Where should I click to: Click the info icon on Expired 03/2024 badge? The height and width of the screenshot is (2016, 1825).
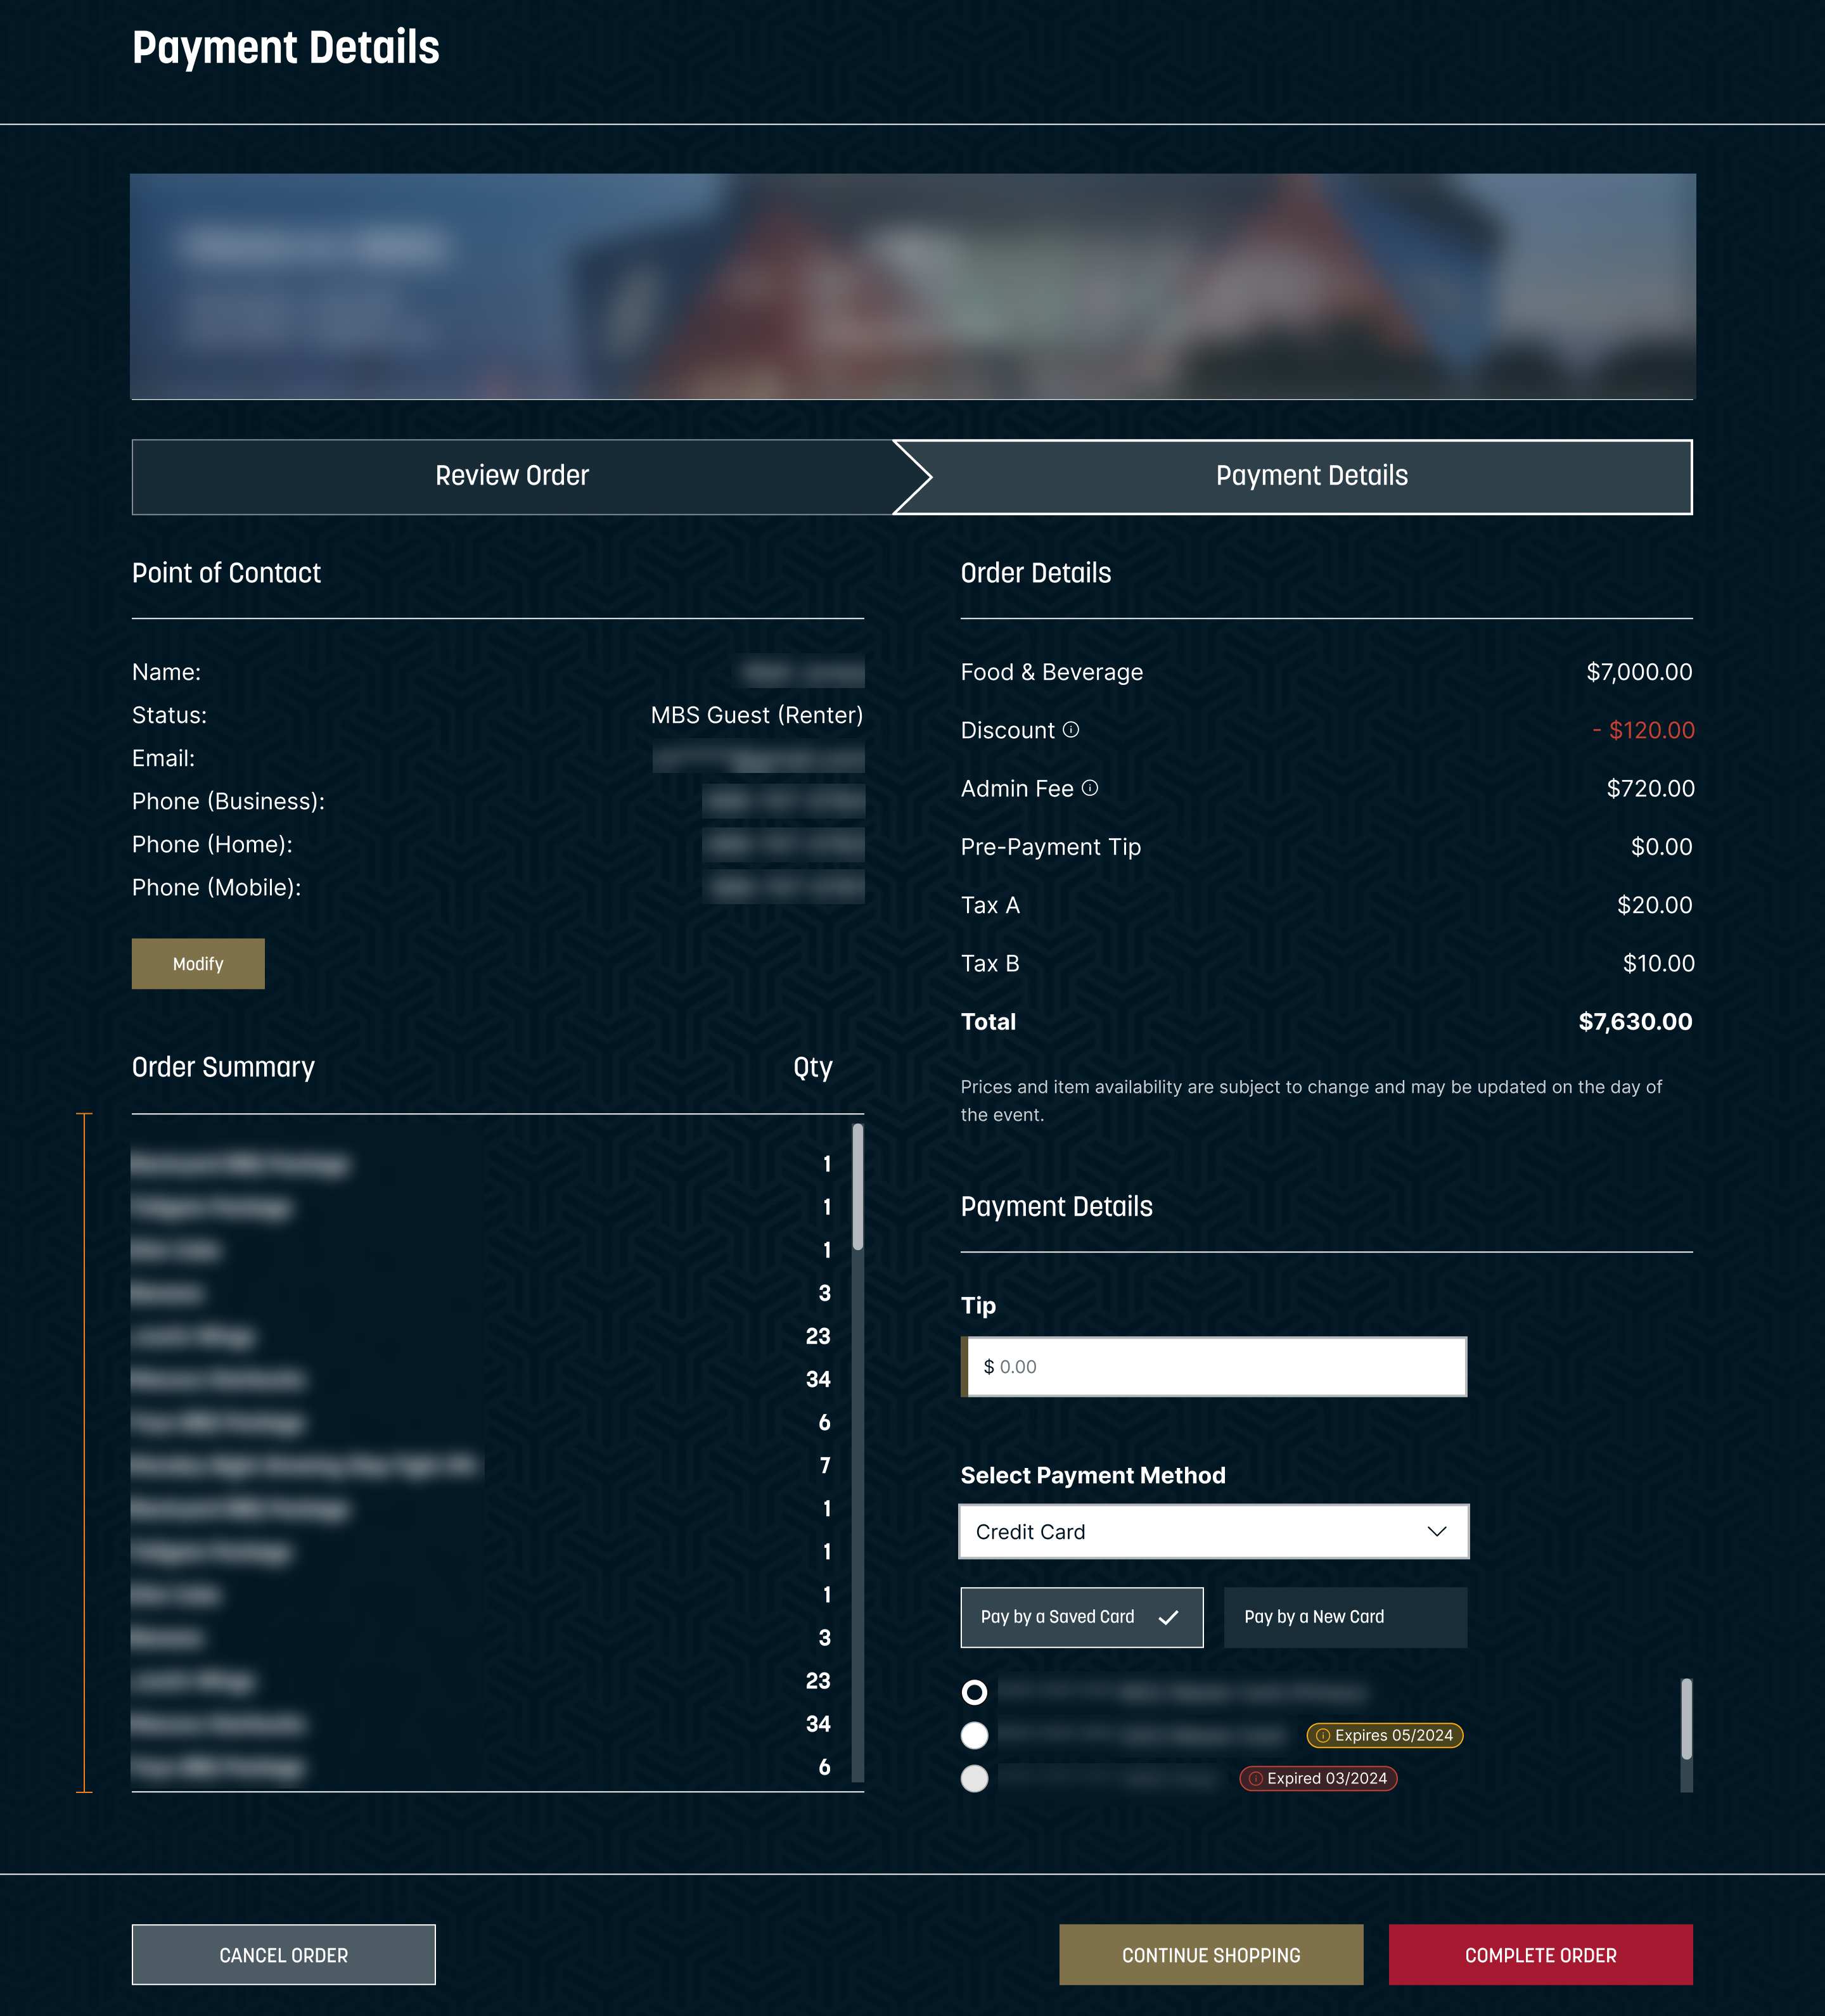tap(1257, 1779)
